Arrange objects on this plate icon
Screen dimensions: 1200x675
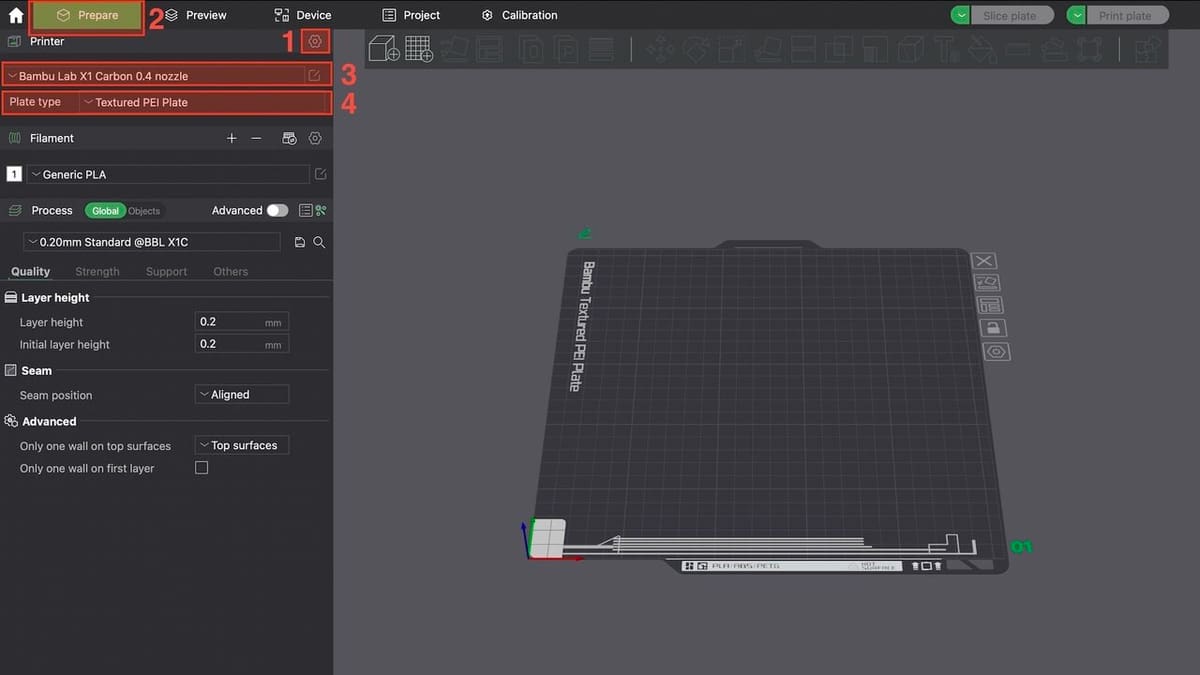click(x=990, y=305)
